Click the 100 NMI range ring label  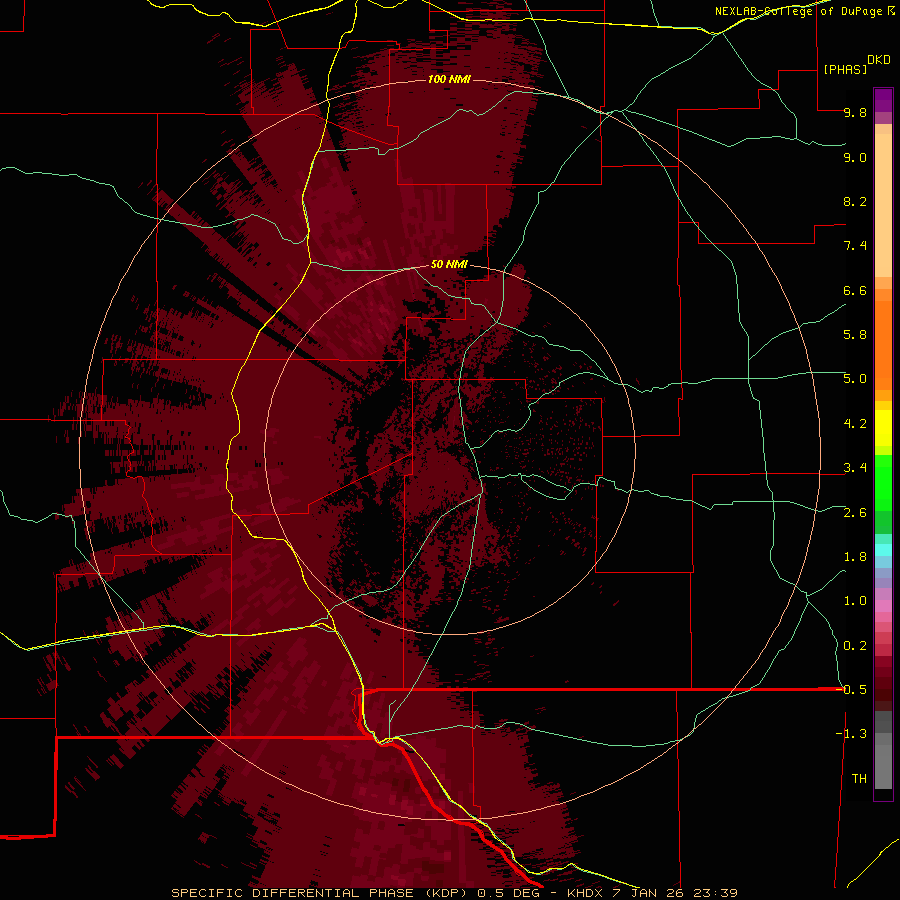coord(449,79)
